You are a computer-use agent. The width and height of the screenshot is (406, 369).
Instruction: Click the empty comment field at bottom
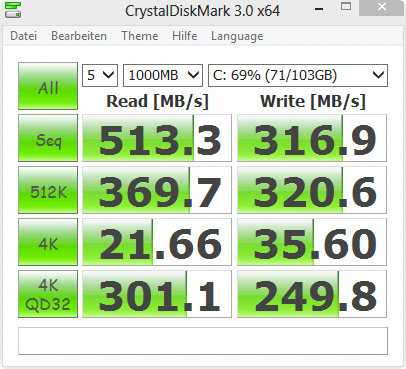tap(203, 341)
